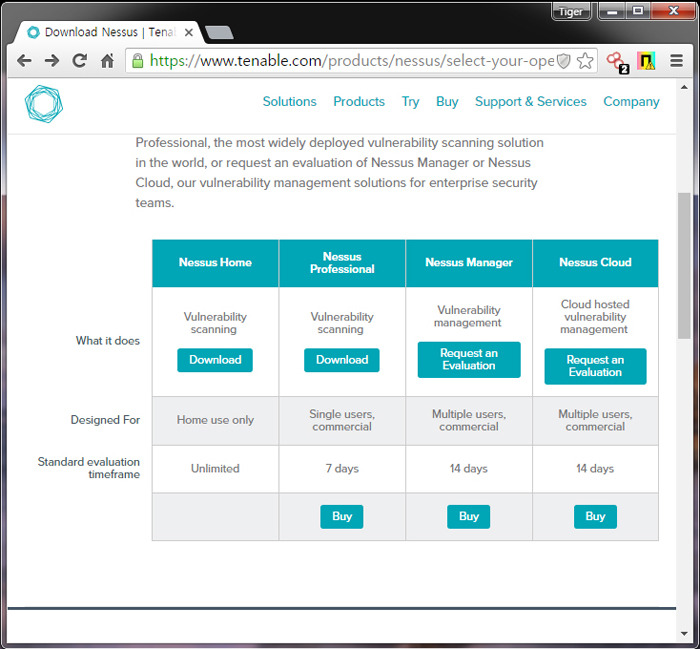Open the Support & Services menu
Screen dimensions: 700x649
pos(530,102)
